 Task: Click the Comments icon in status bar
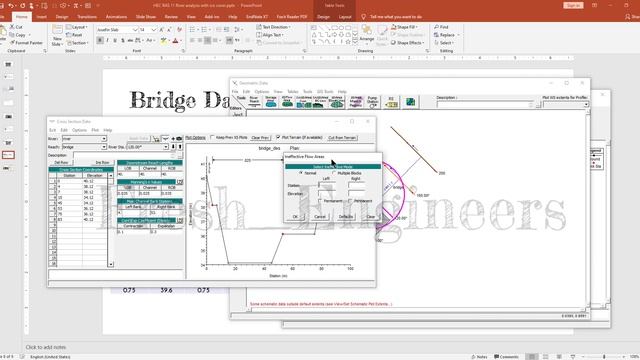pos(497,357)
